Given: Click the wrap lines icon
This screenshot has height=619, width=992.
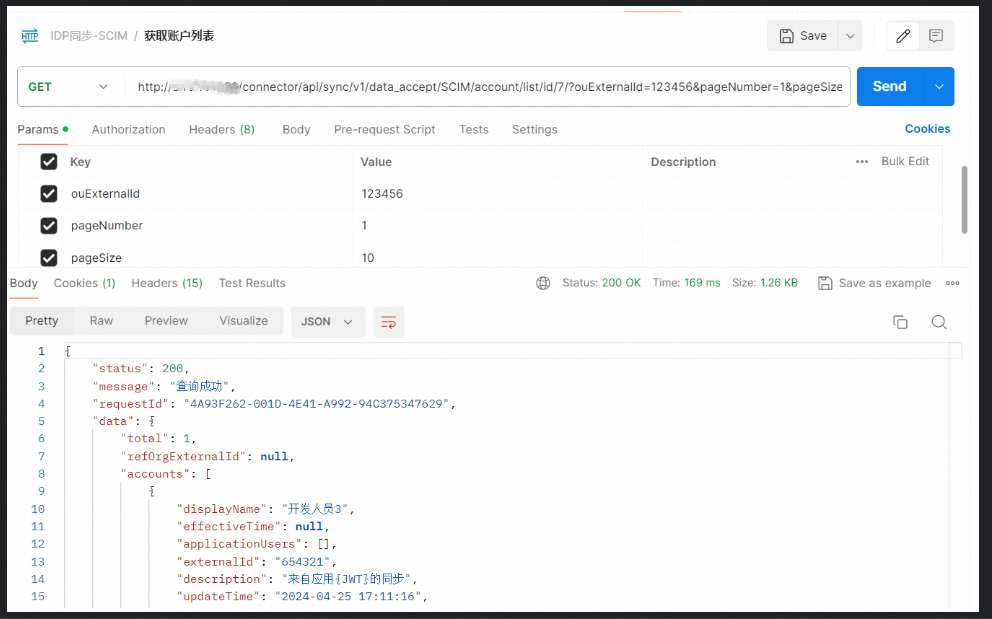Looking at the screenshot, I should click(x=389, y=322).
